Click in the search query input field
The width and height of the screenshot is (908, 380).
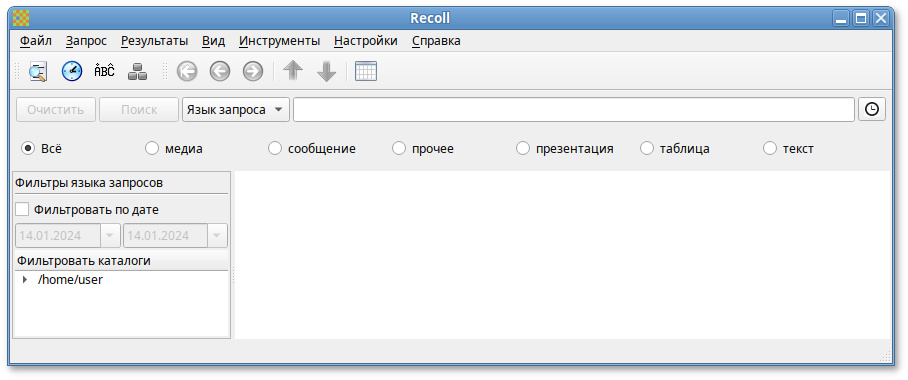(x=574, y=109)
